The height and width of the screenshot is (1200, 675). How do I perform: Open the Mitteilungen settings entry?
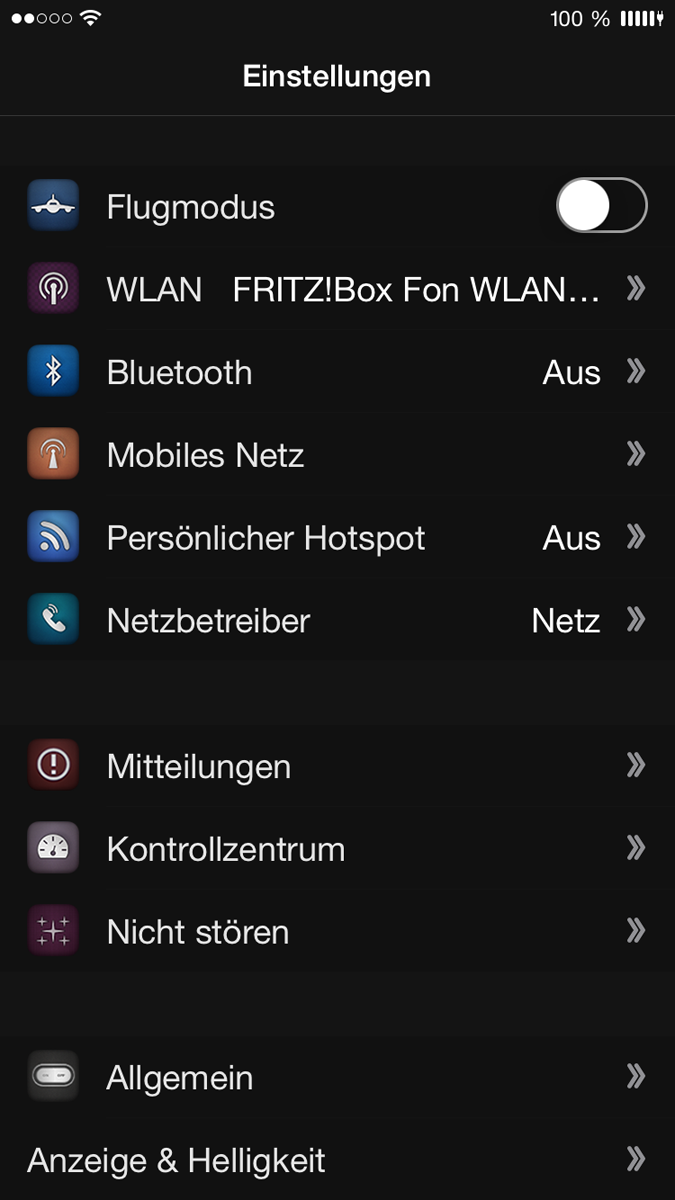pyautogui.click(x=337, y=766)
